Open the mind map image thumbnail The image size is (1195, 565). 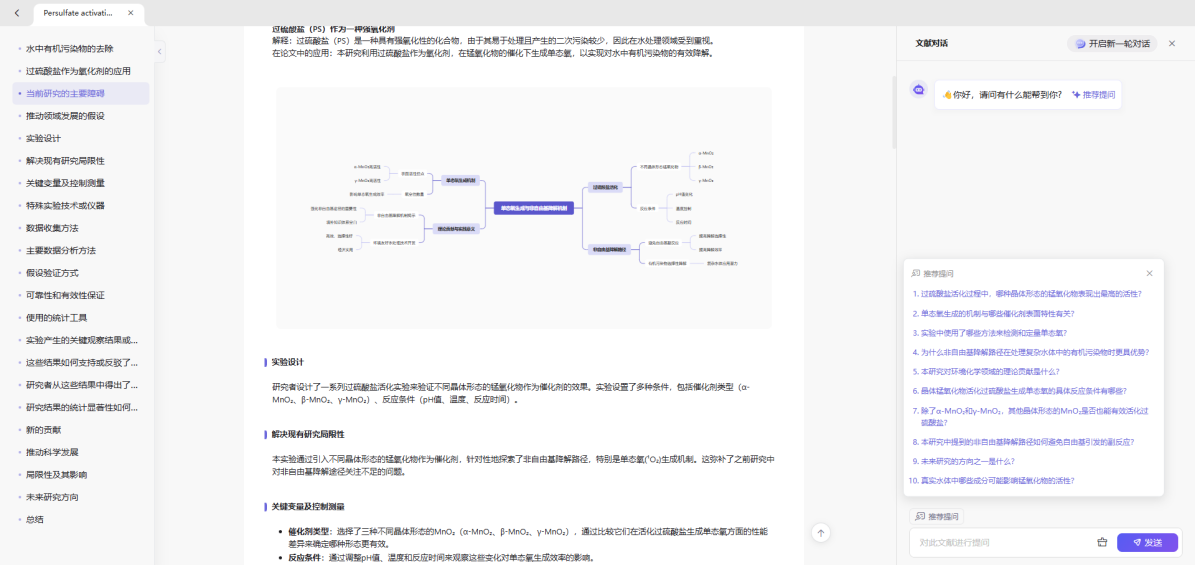tap(523, 208)
